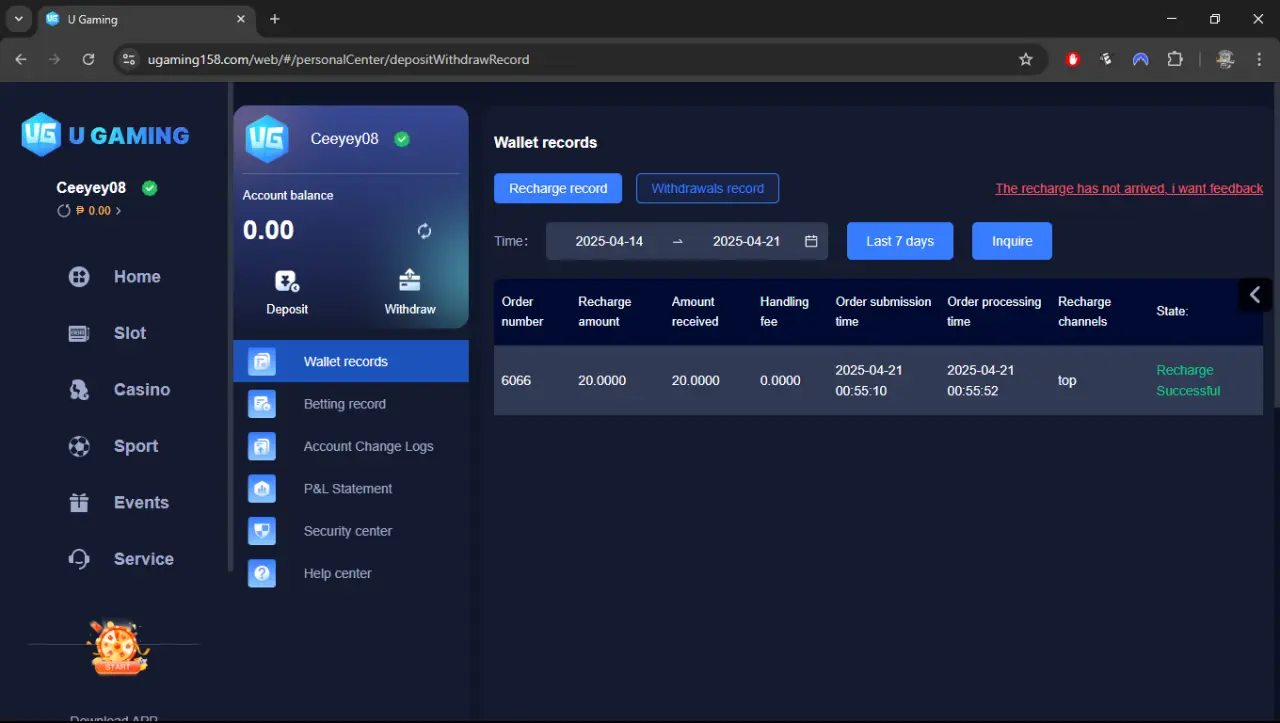Click the Inquire button

tap(1012, 241)
